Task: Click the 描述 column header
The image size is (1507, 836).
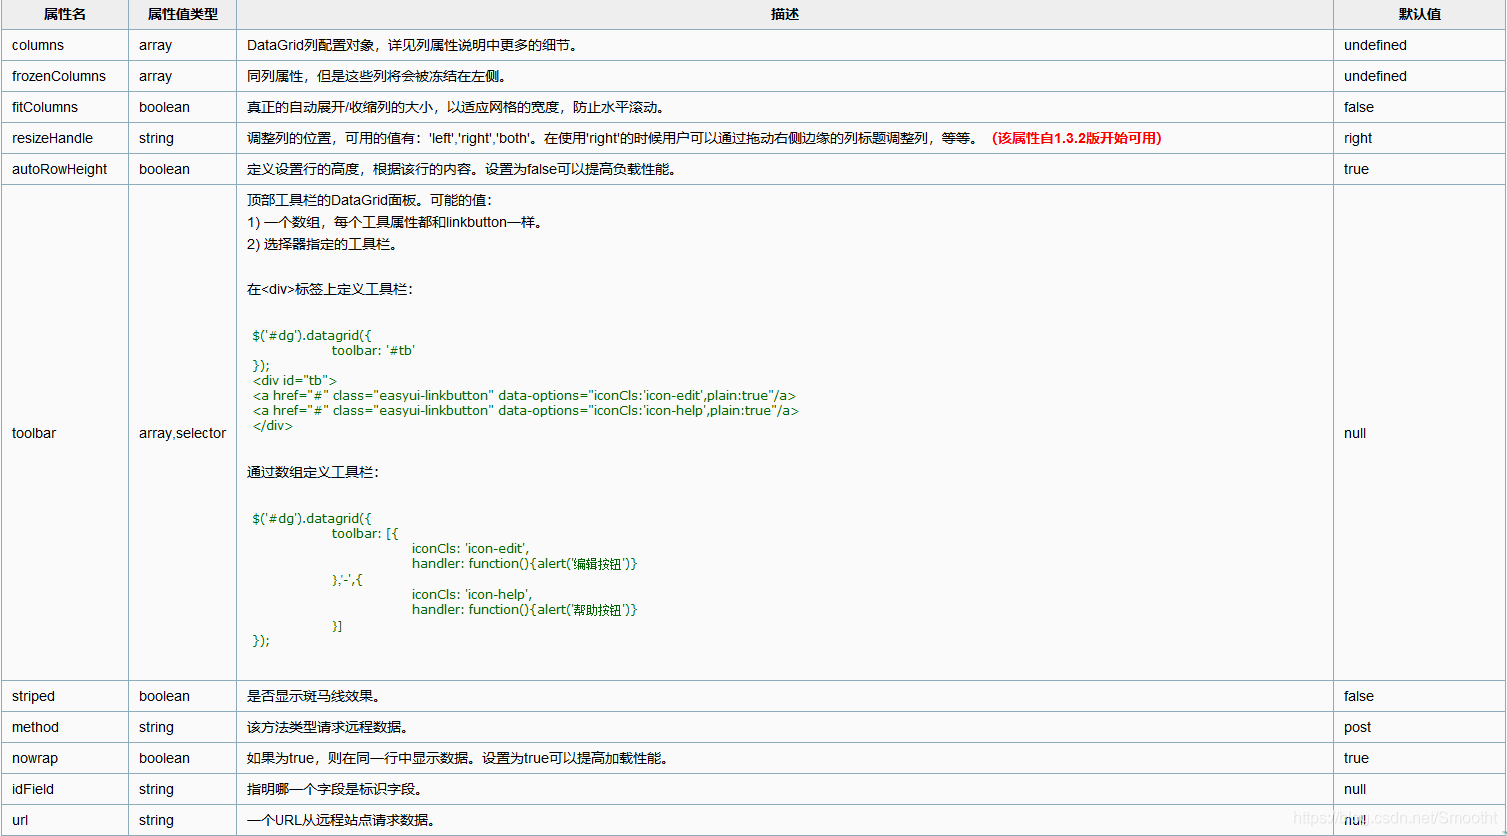Action: point(785,14)
